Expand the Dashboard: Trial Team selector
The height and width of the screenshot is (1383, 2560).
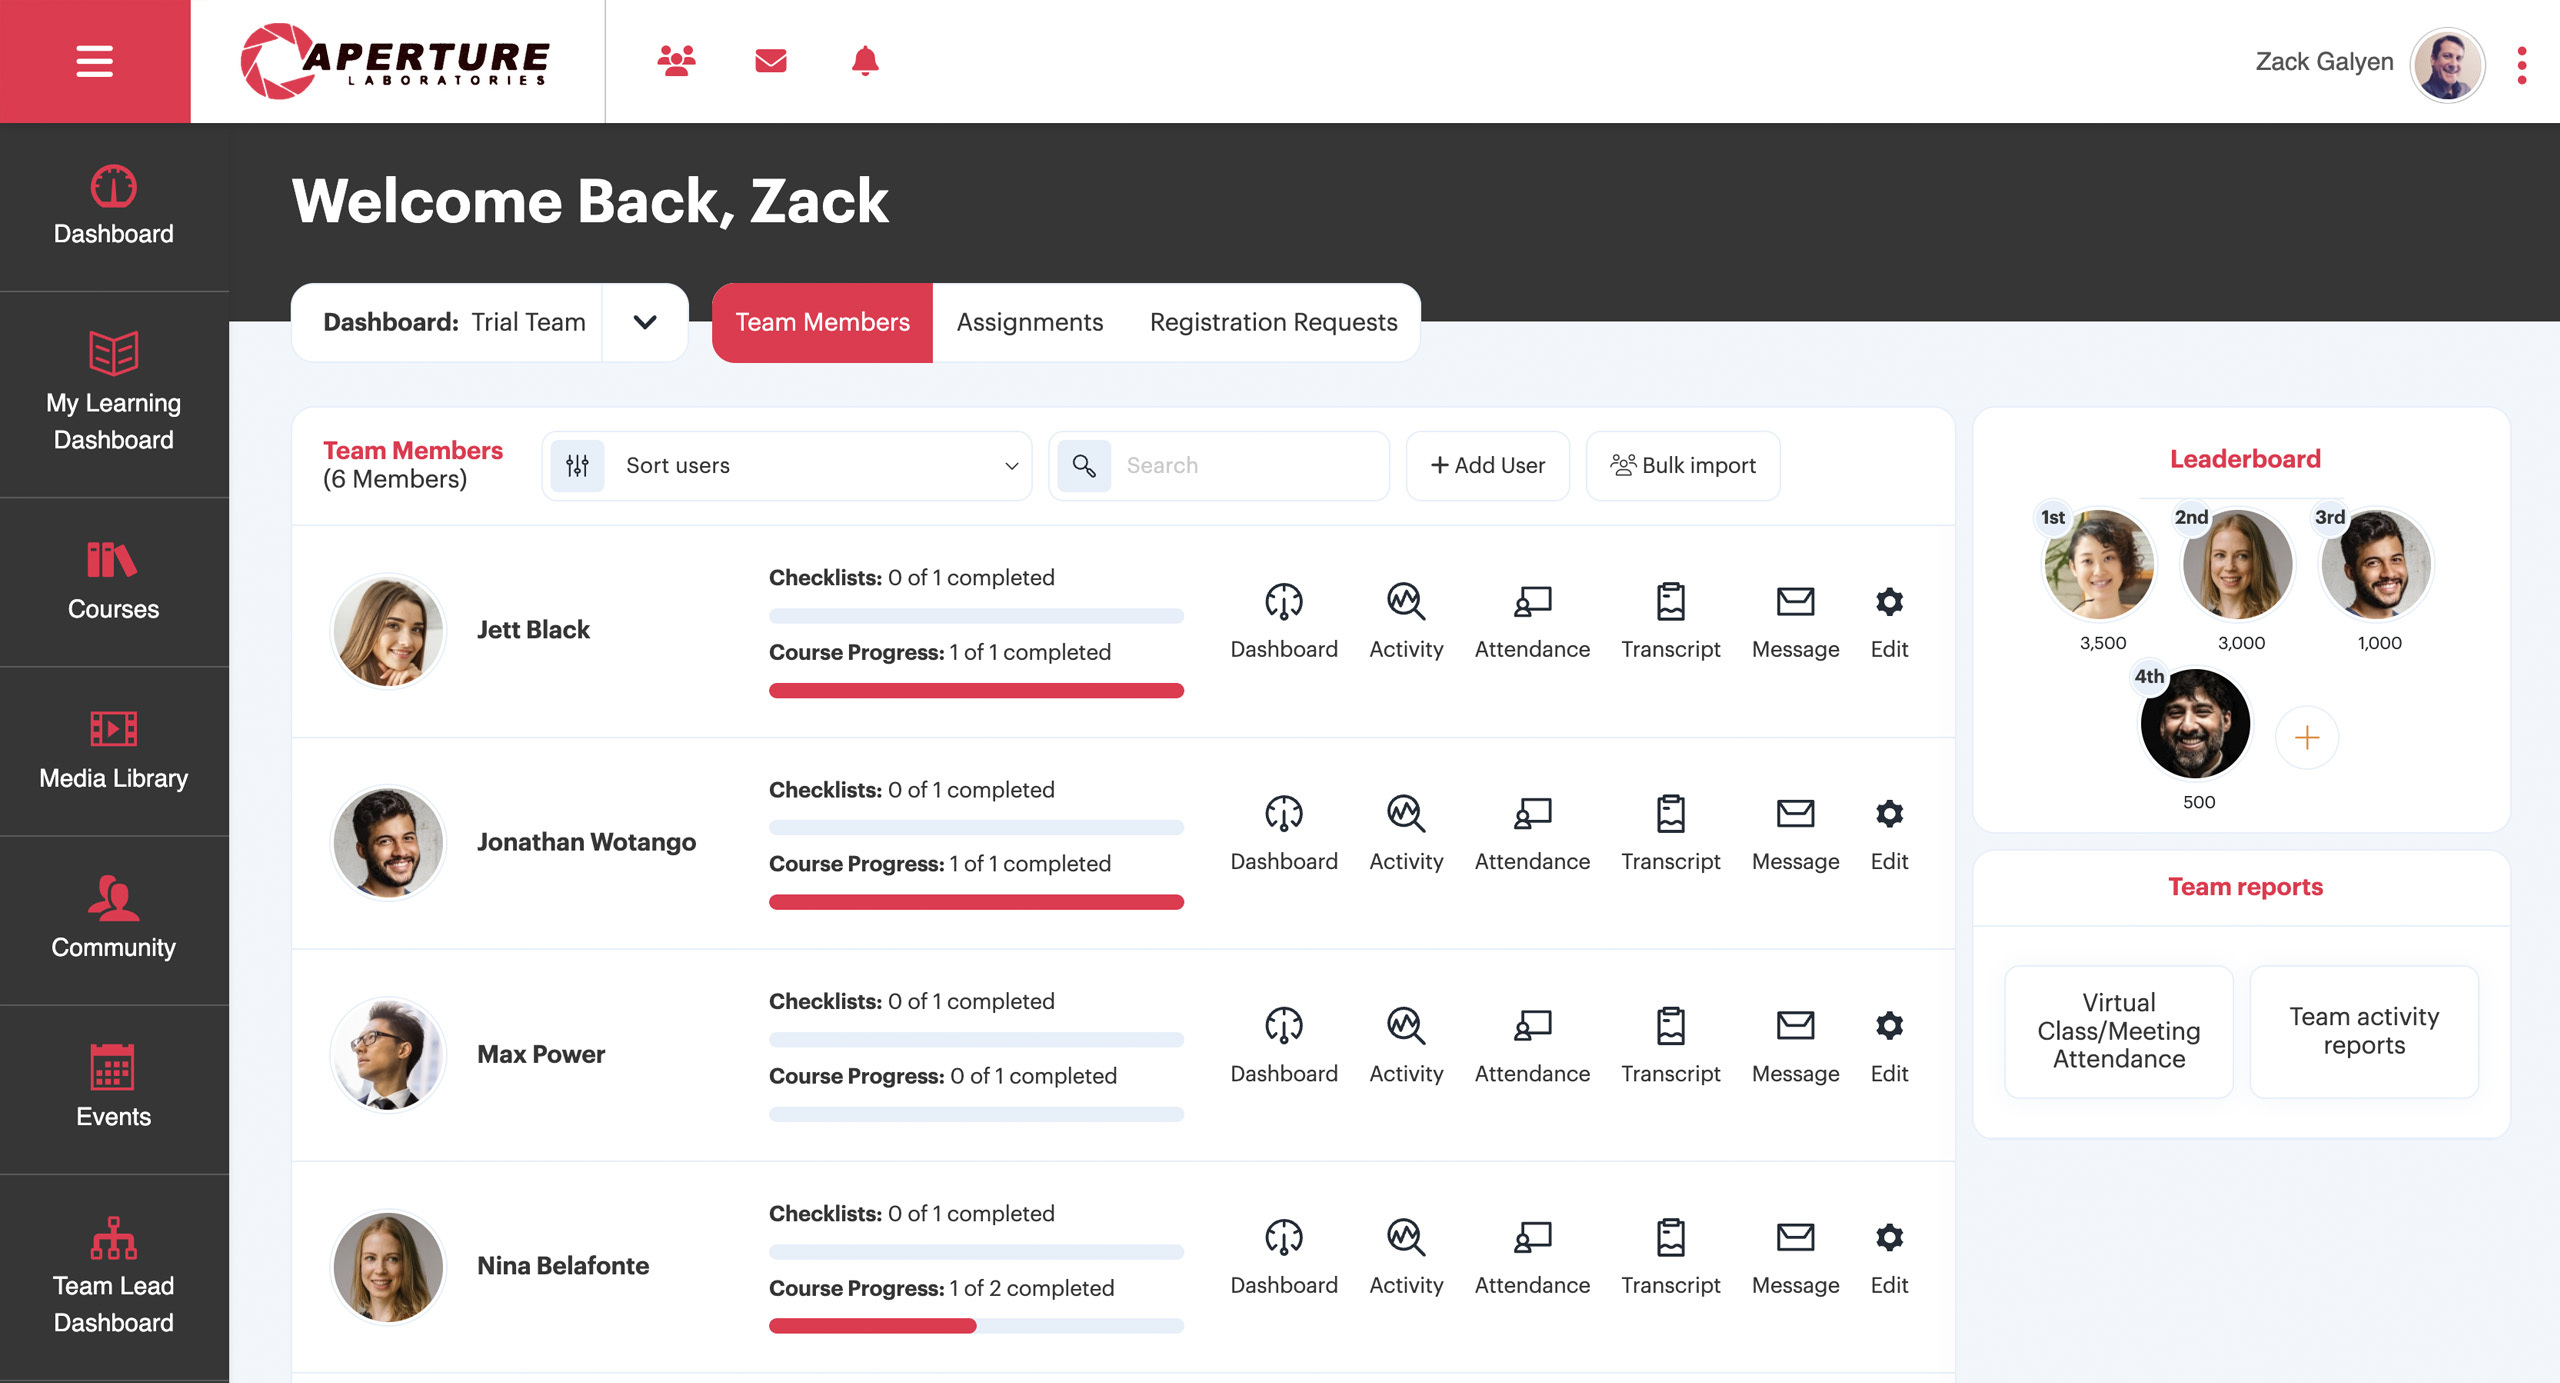pos(645,322)
